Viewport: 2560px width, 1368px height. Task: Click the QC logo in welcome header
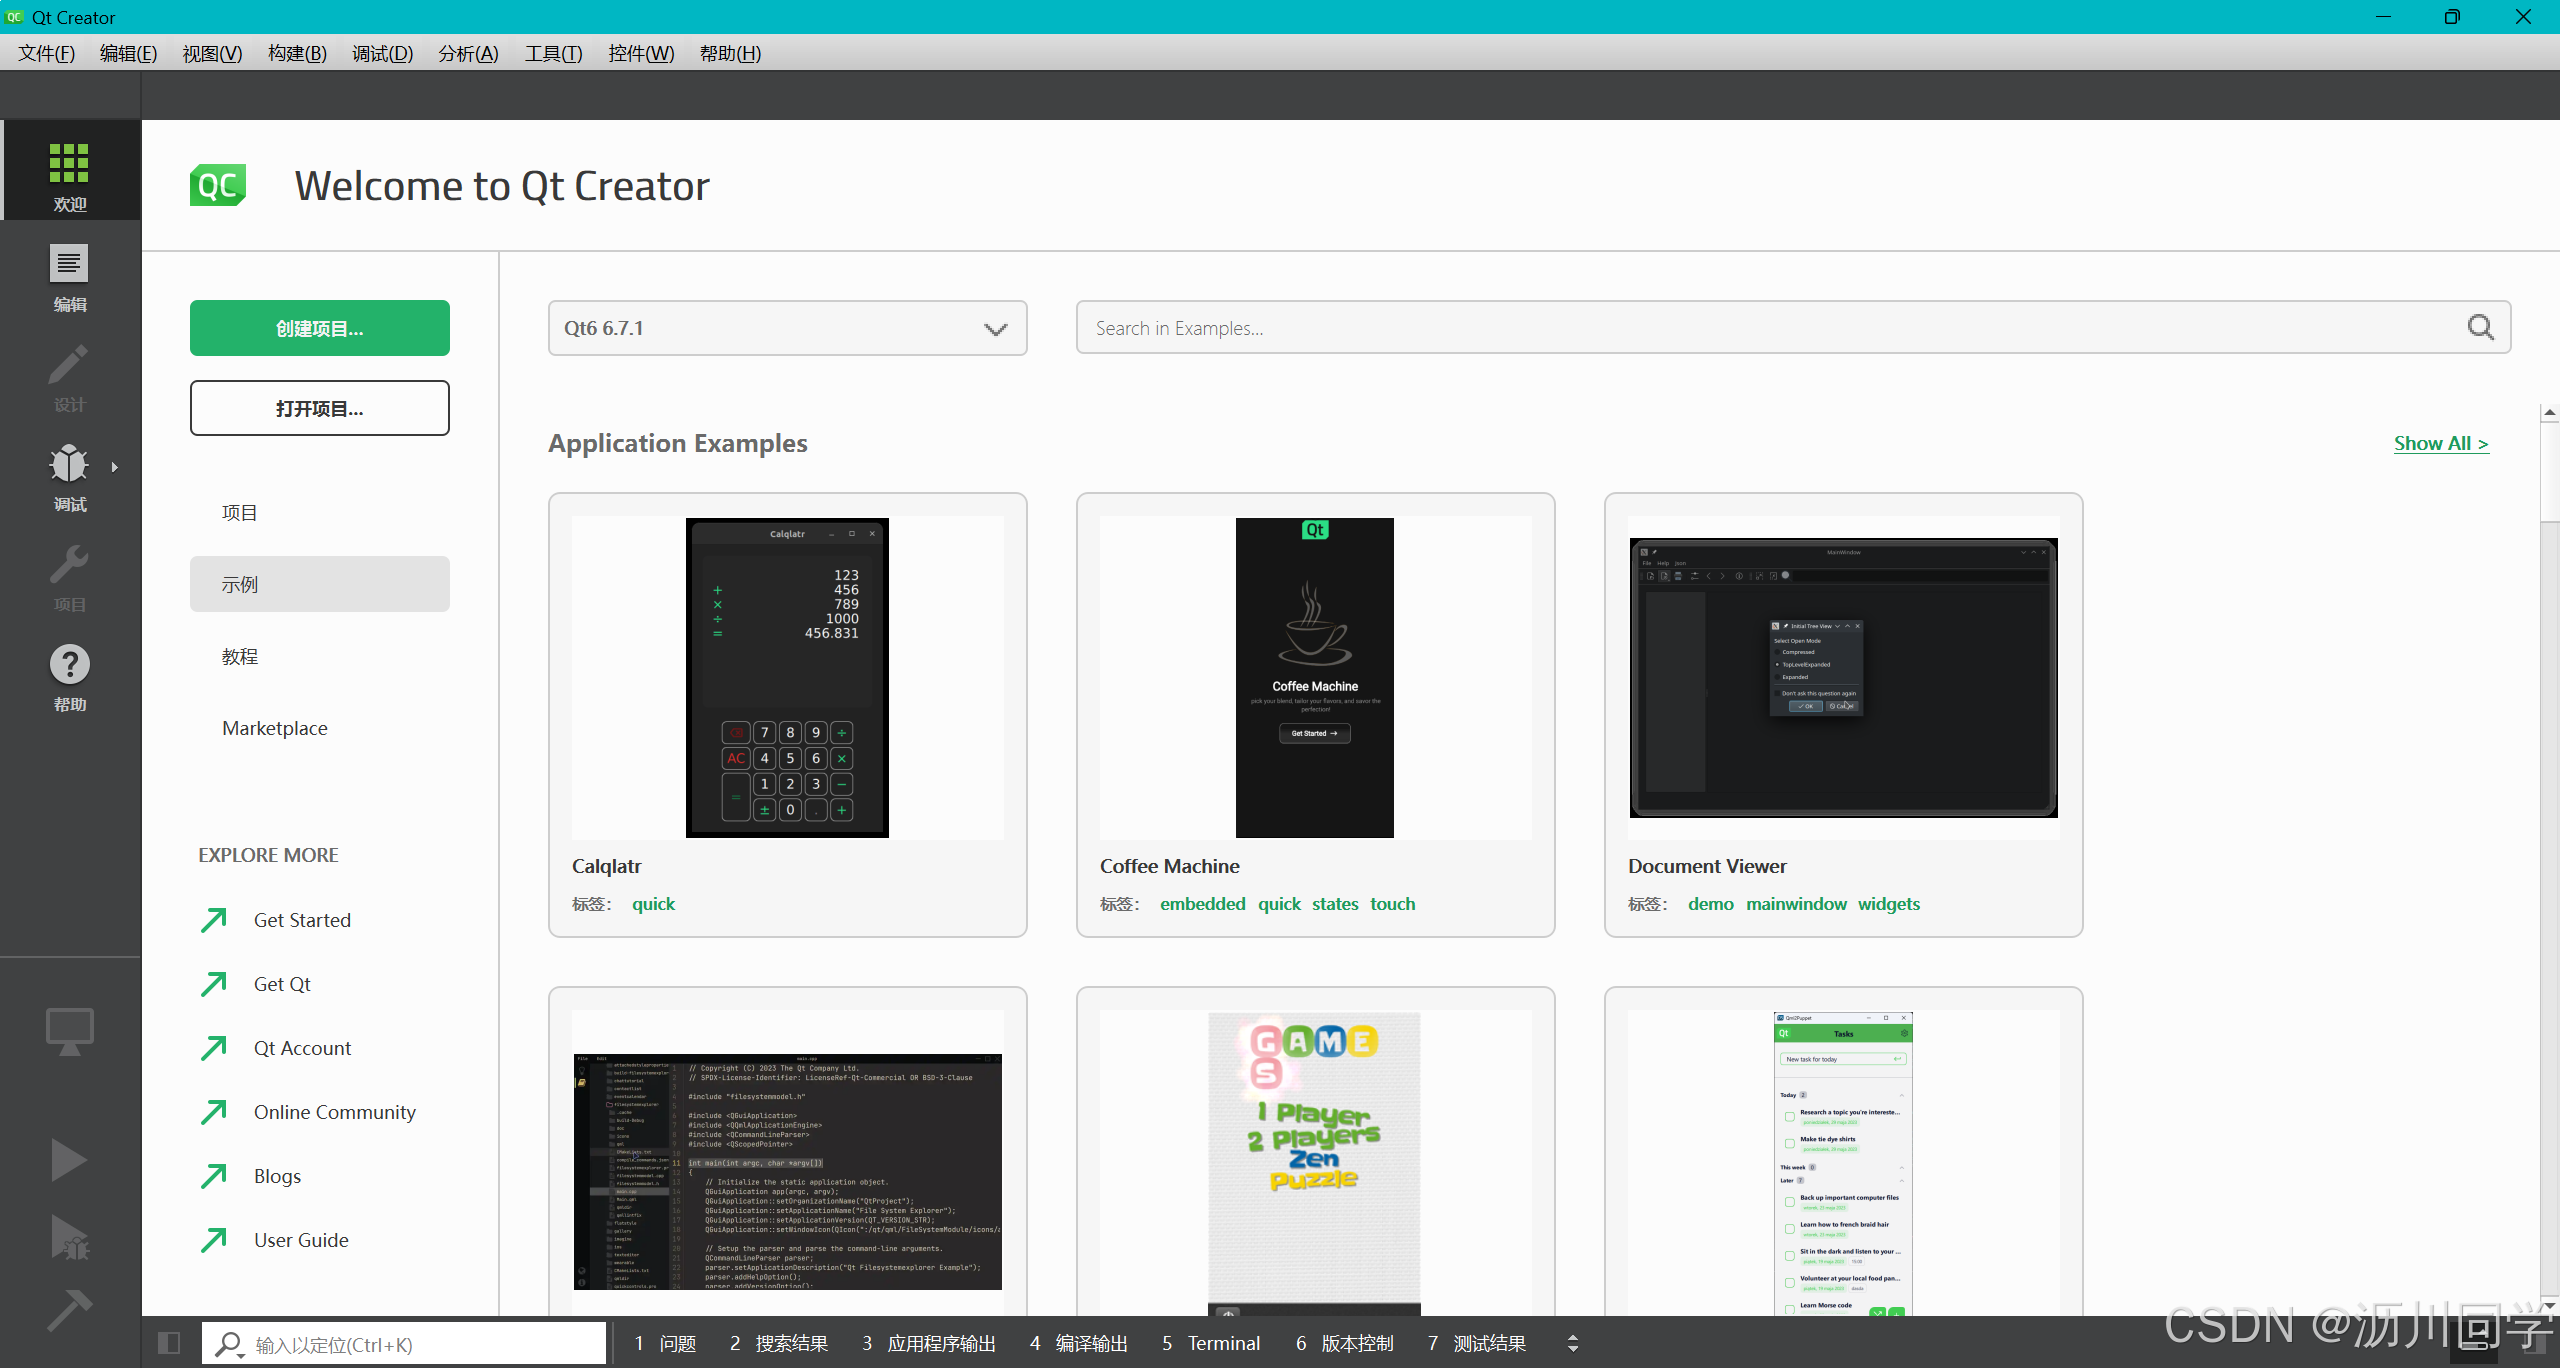tap(218, 185)
